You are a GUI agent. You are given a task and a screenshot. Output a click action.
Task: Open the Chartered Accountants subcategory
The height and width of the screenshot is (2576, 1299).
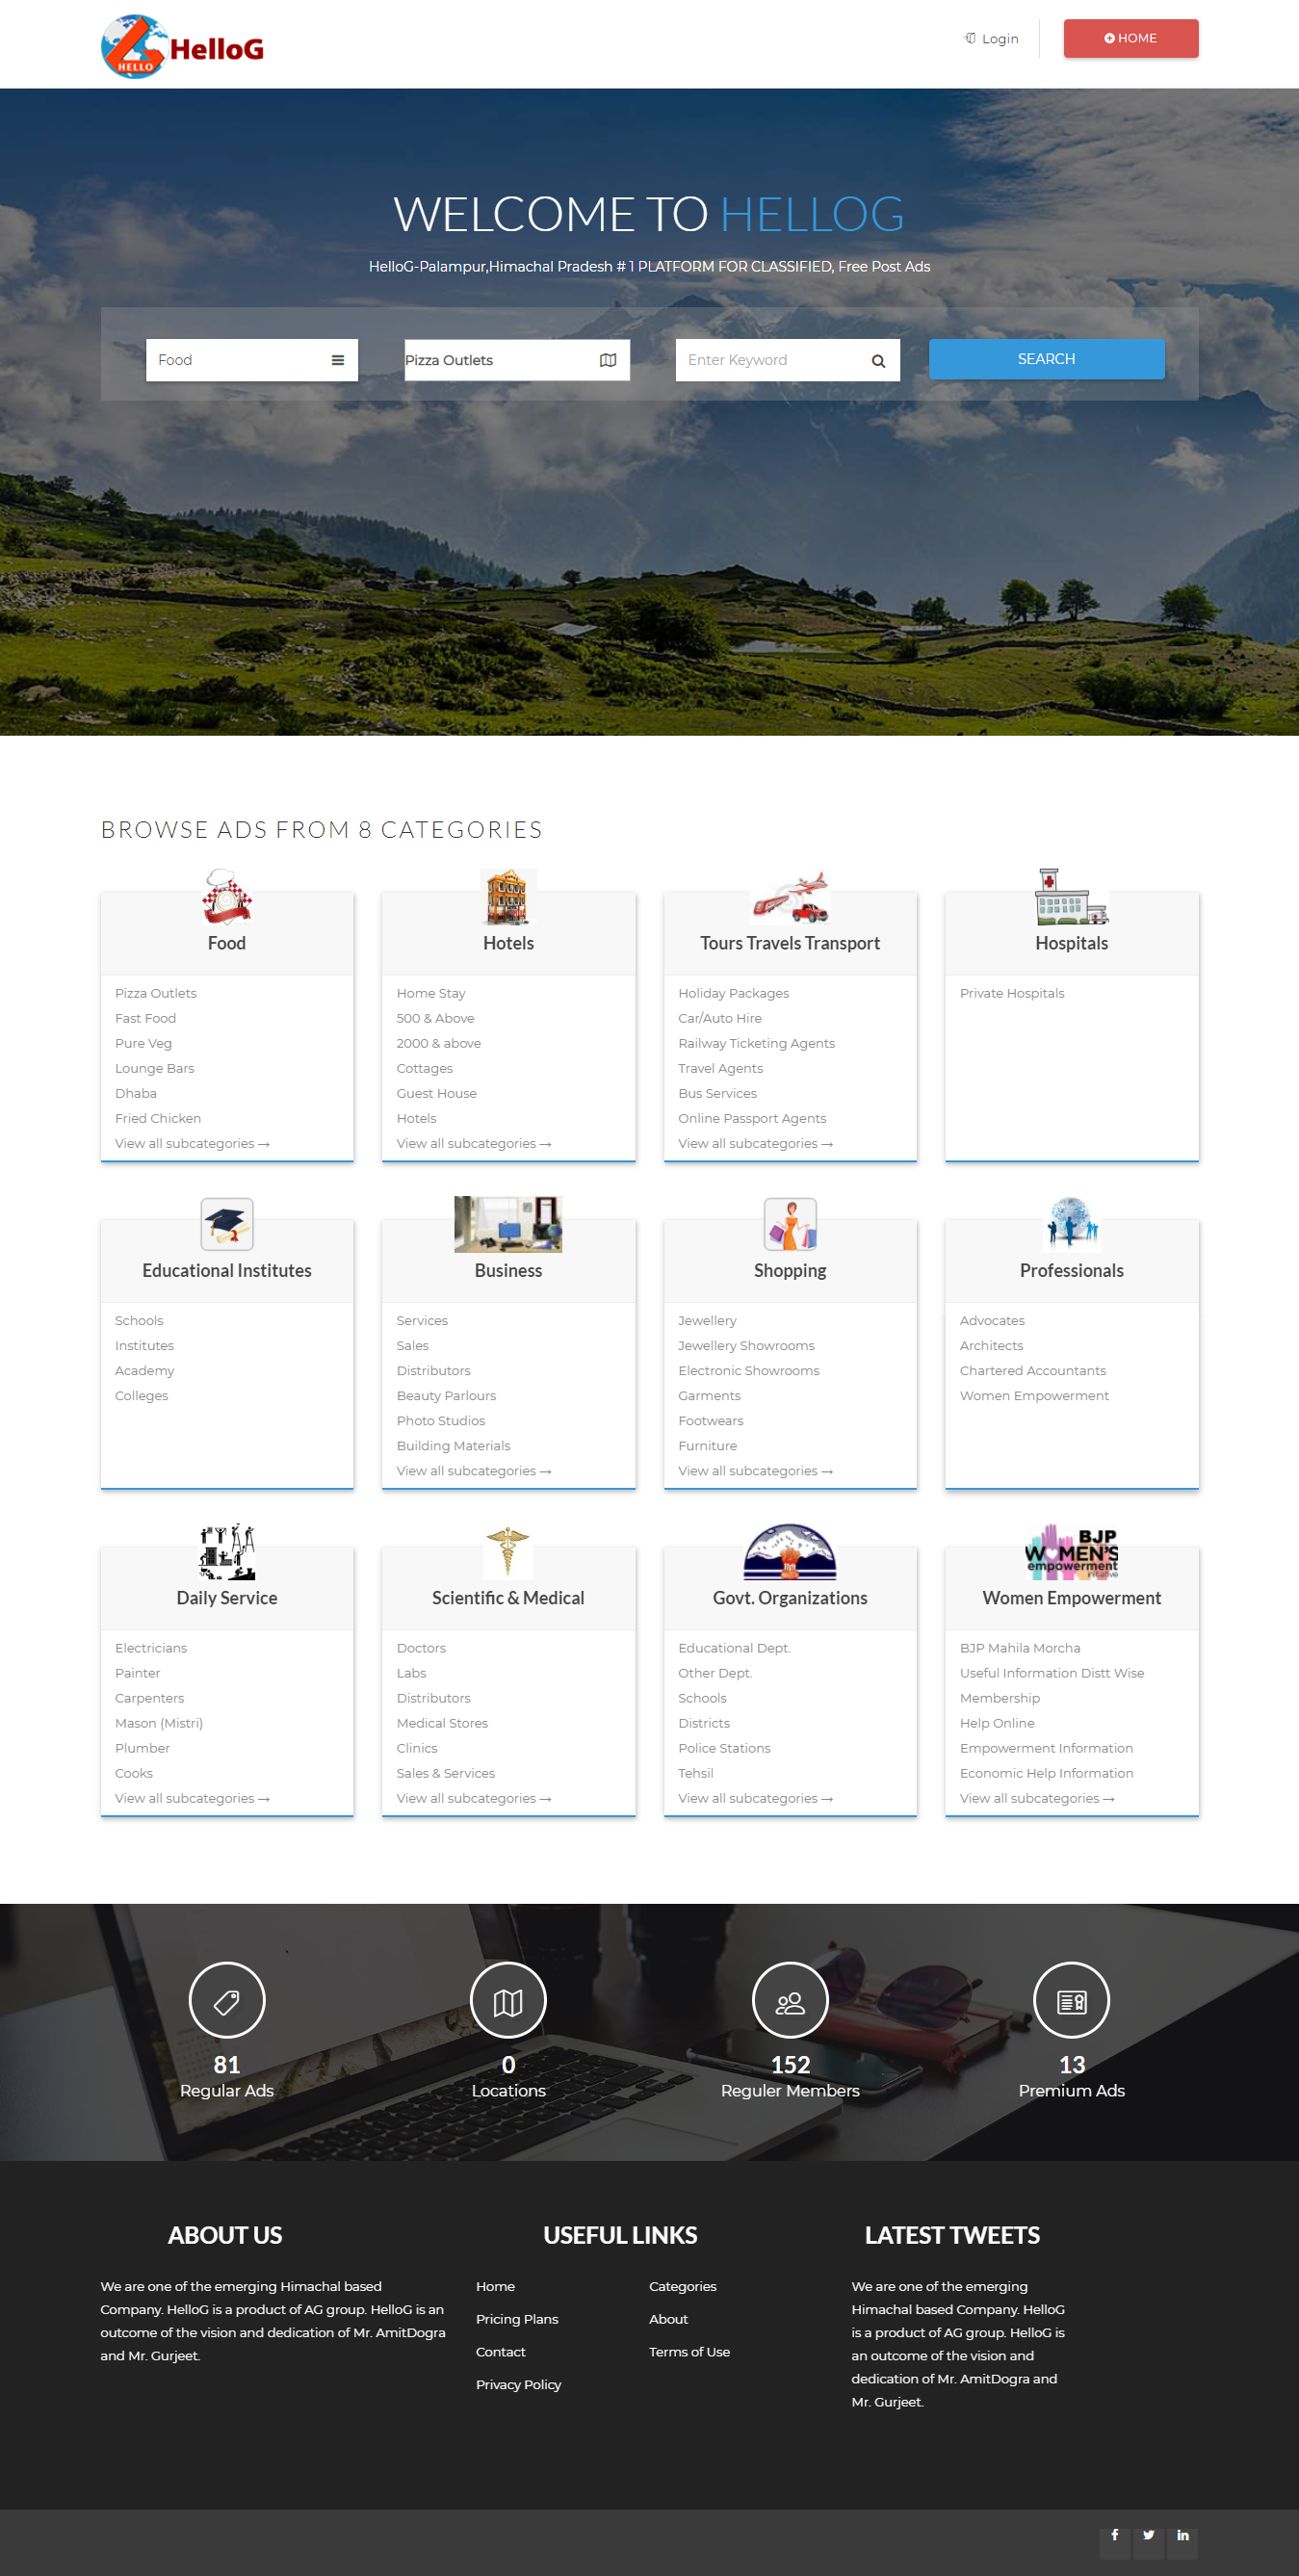coord(1033,1371)
